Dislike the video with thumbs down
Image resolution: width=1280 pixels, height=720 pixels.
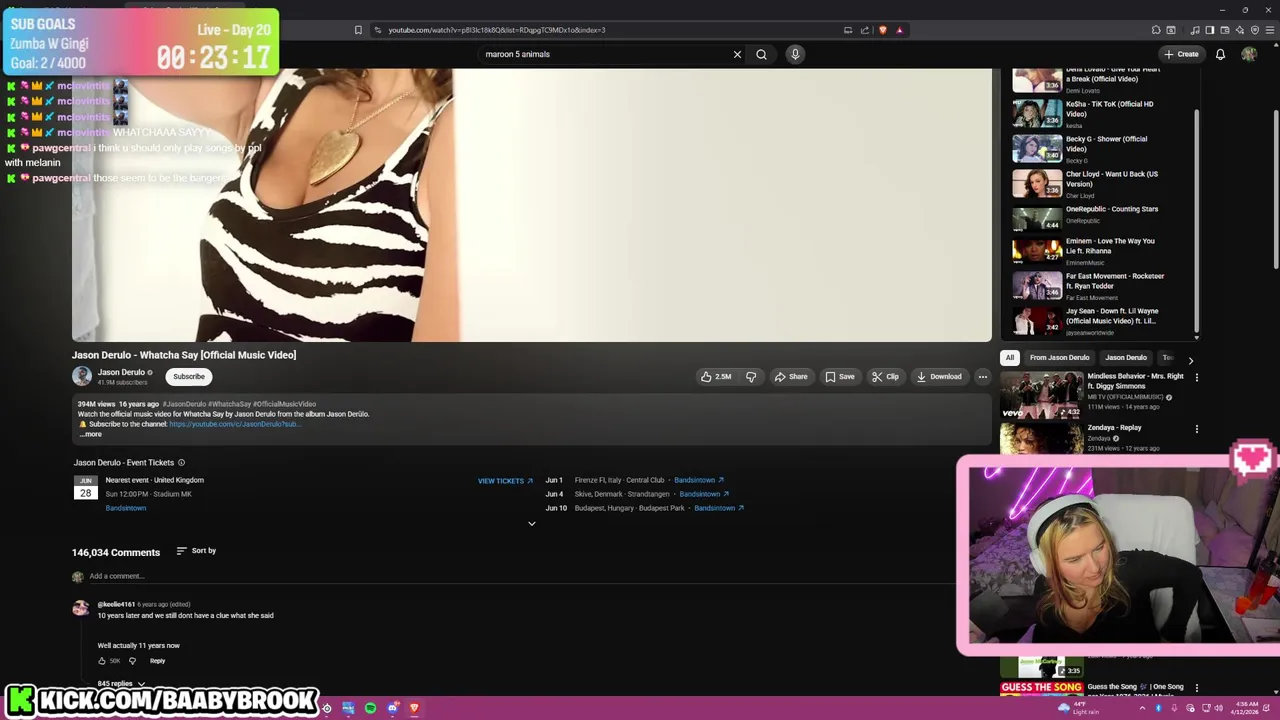click(751, 377)
